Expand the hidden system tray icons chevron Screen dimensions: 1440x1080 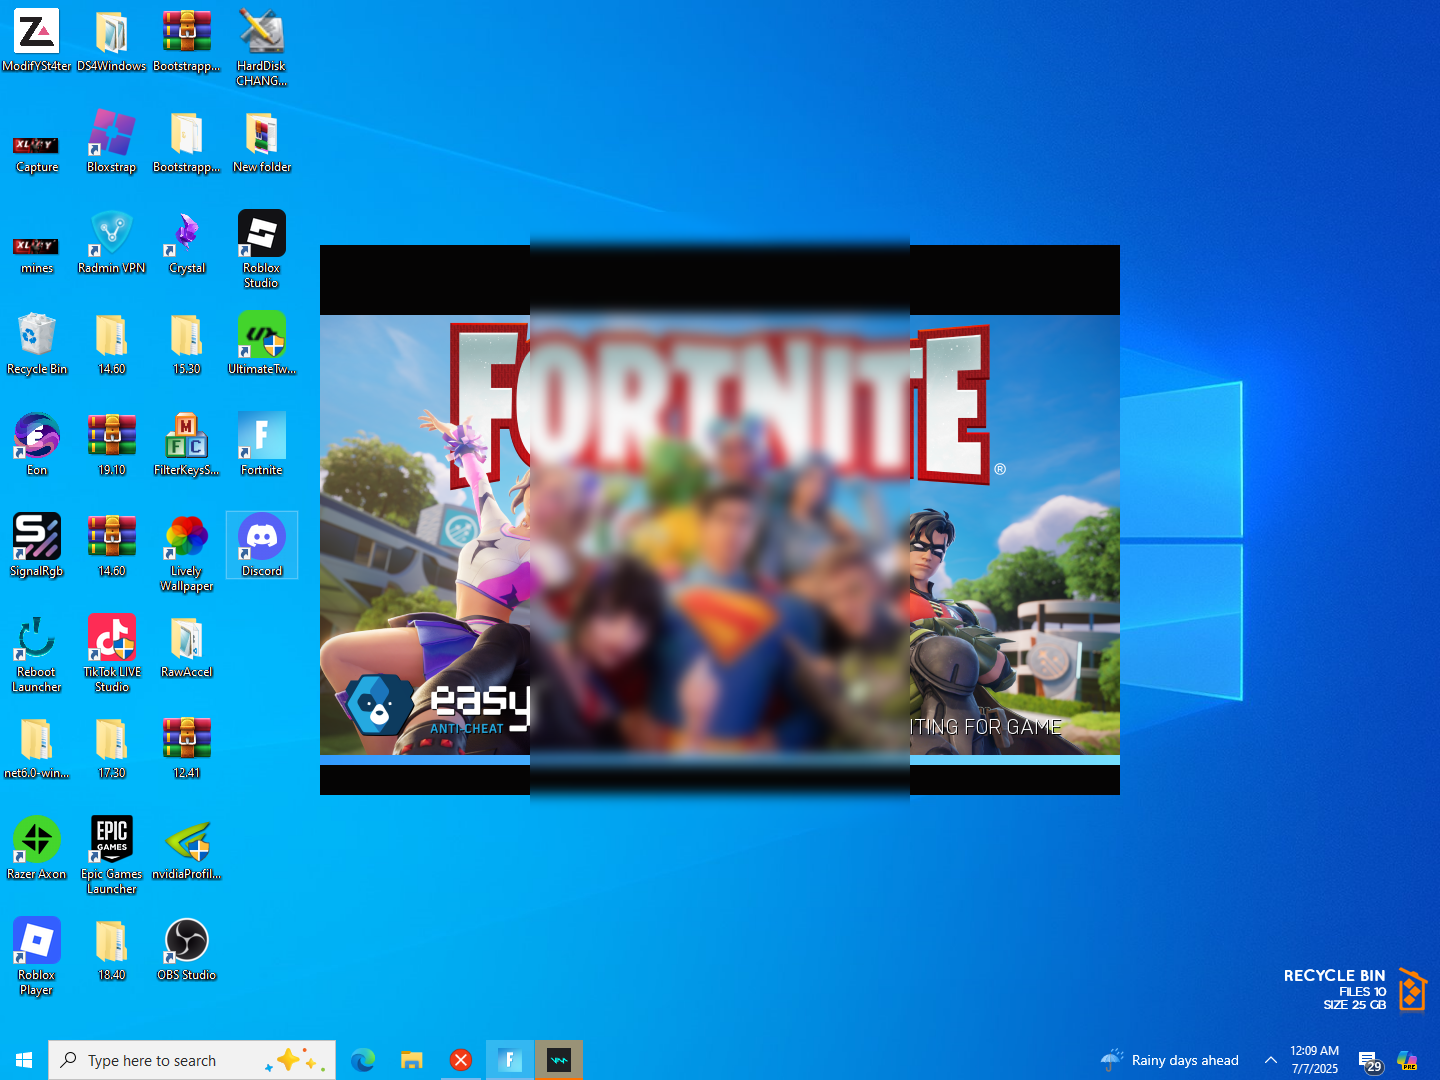tap(1270, 1060)
